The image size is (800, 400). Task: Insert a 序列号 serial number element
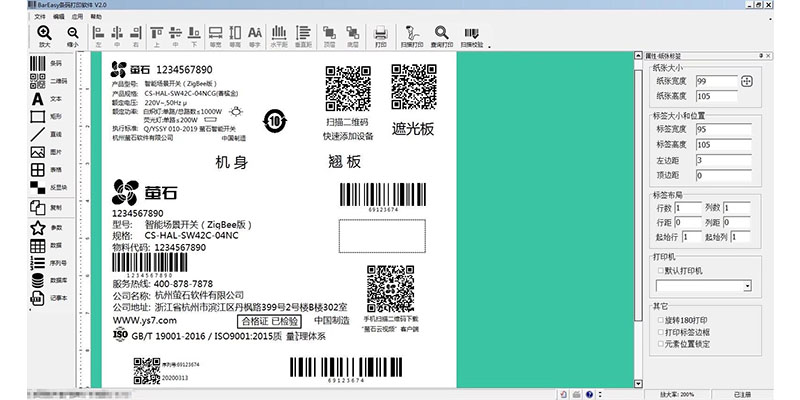pyautogui.click(x=48, y=263)
